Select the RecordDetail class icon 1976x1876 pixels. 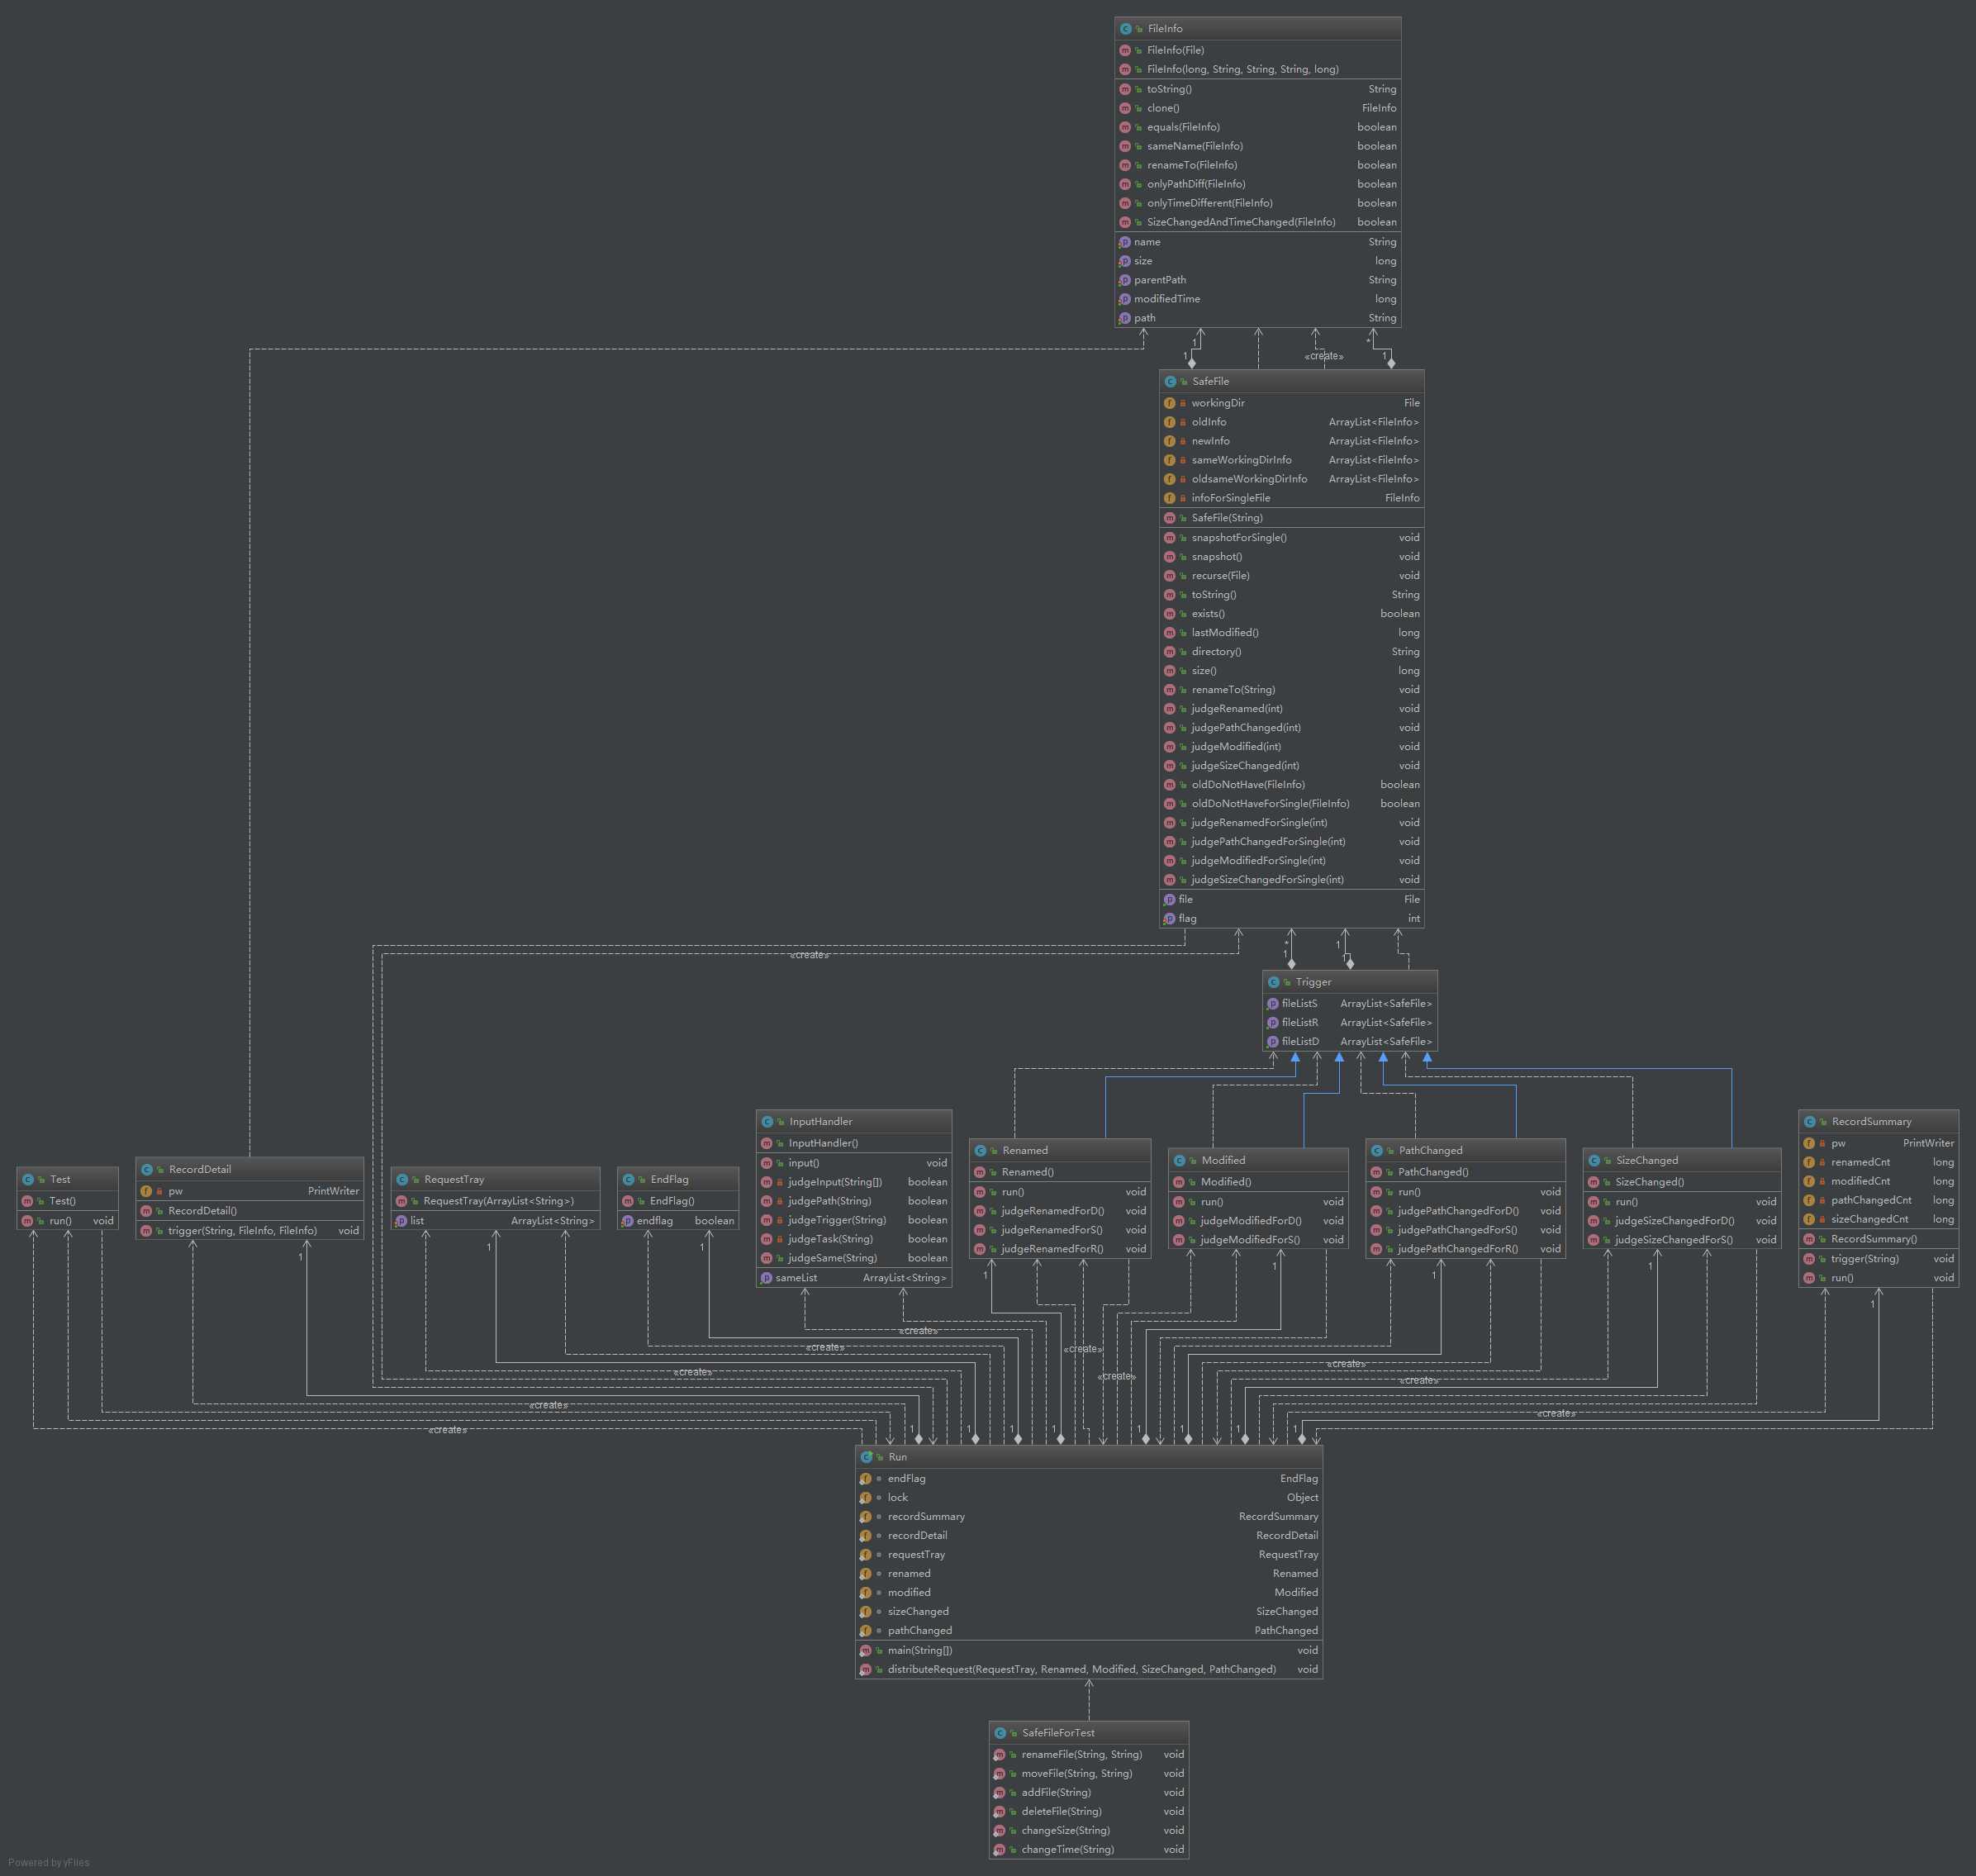point(147,1170)
